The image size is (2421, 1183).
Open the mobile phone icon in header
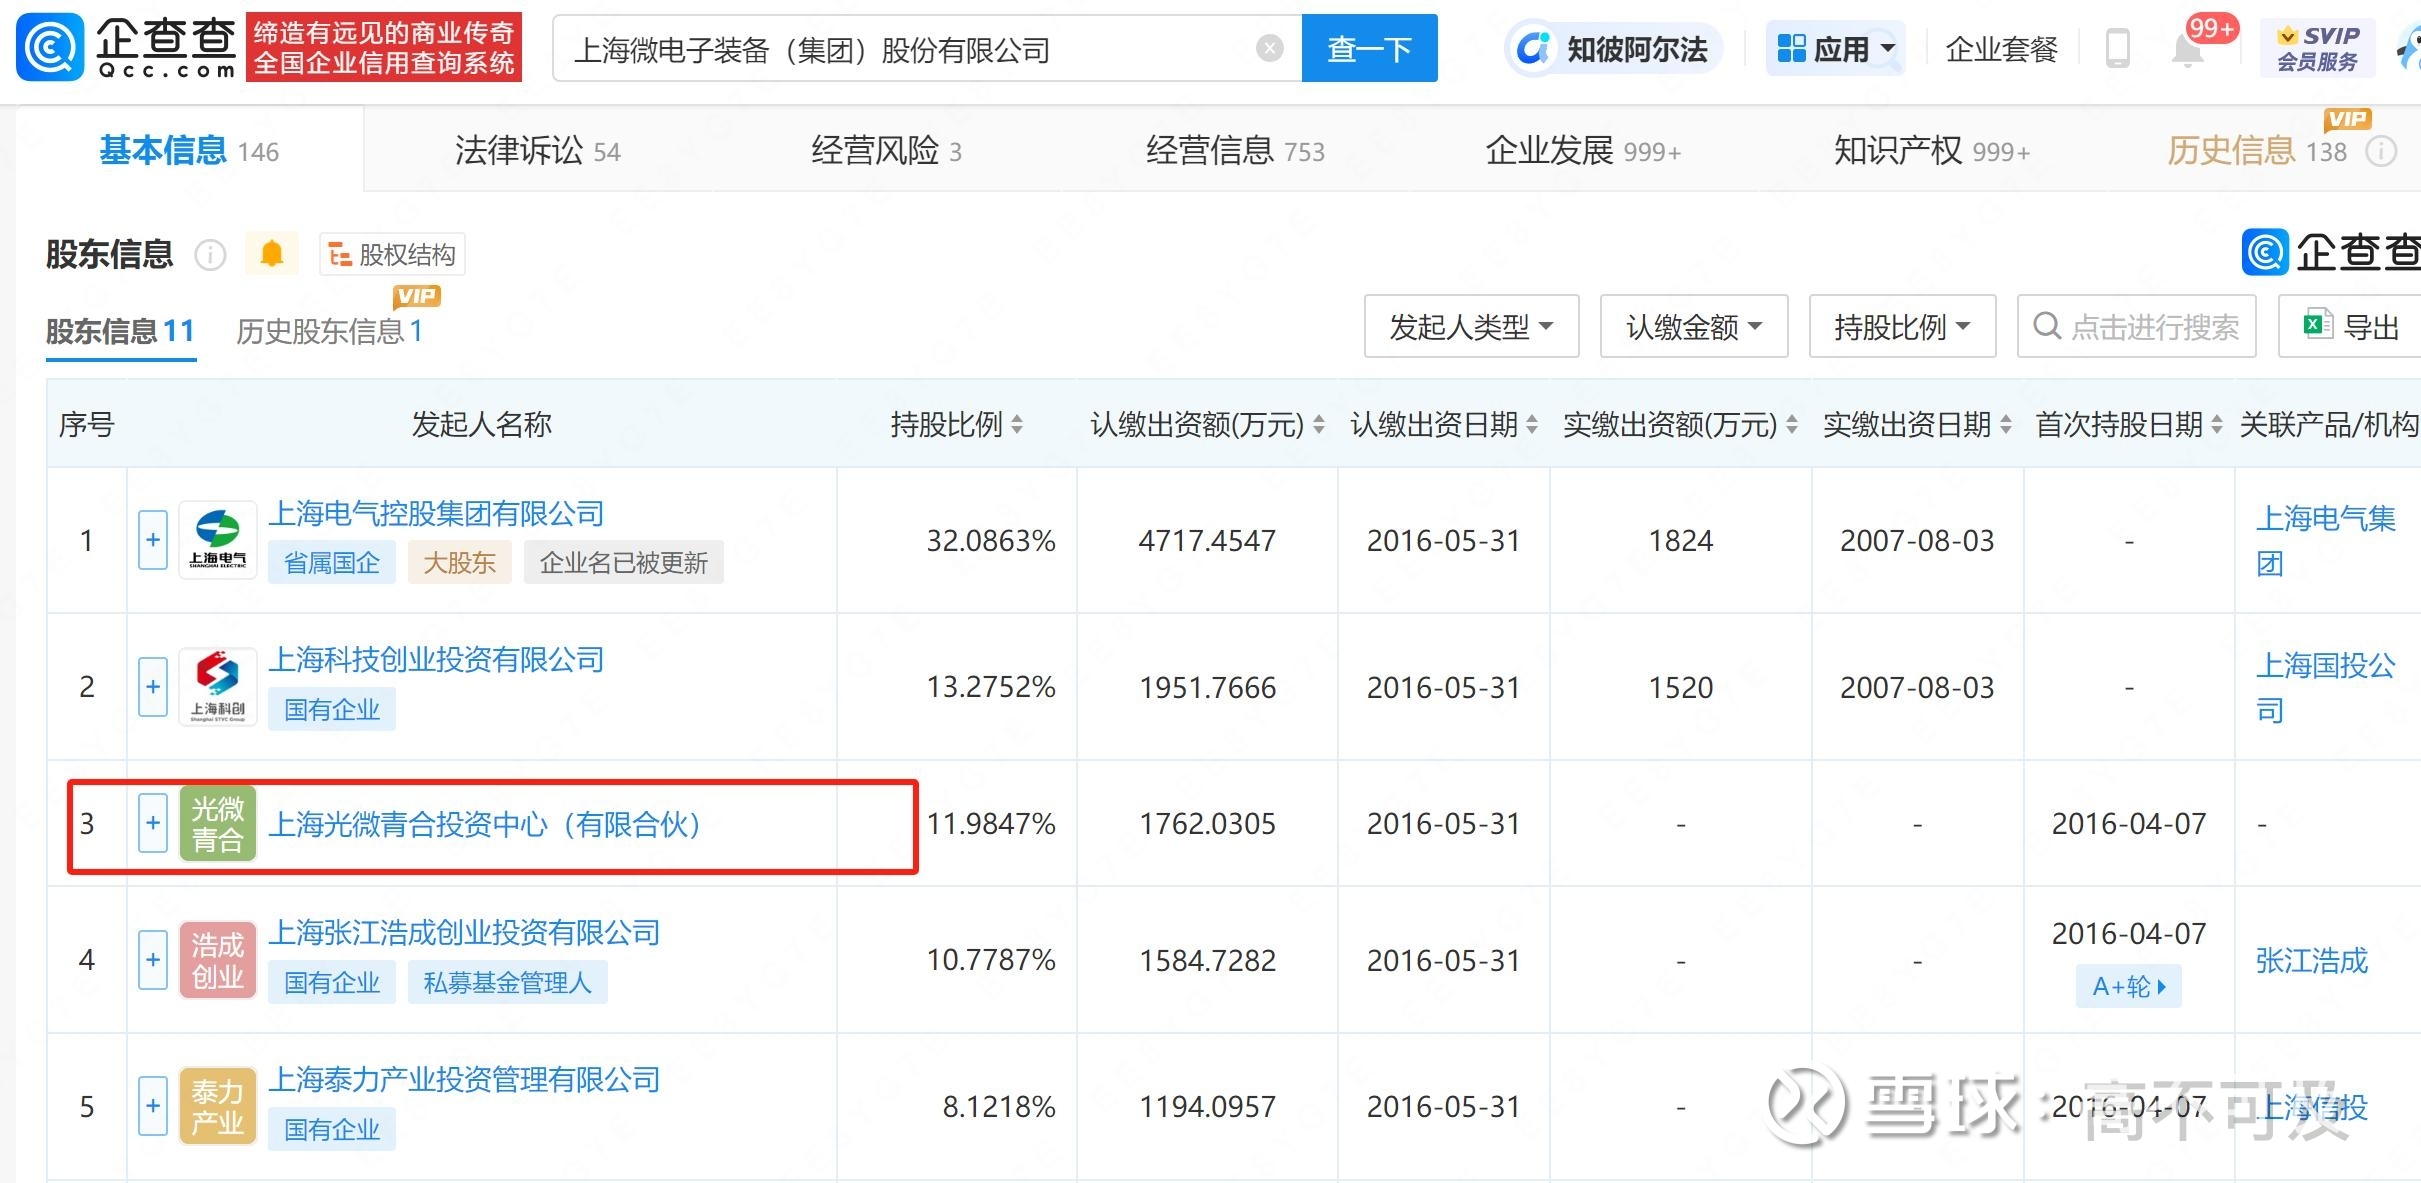point(2117,48)
